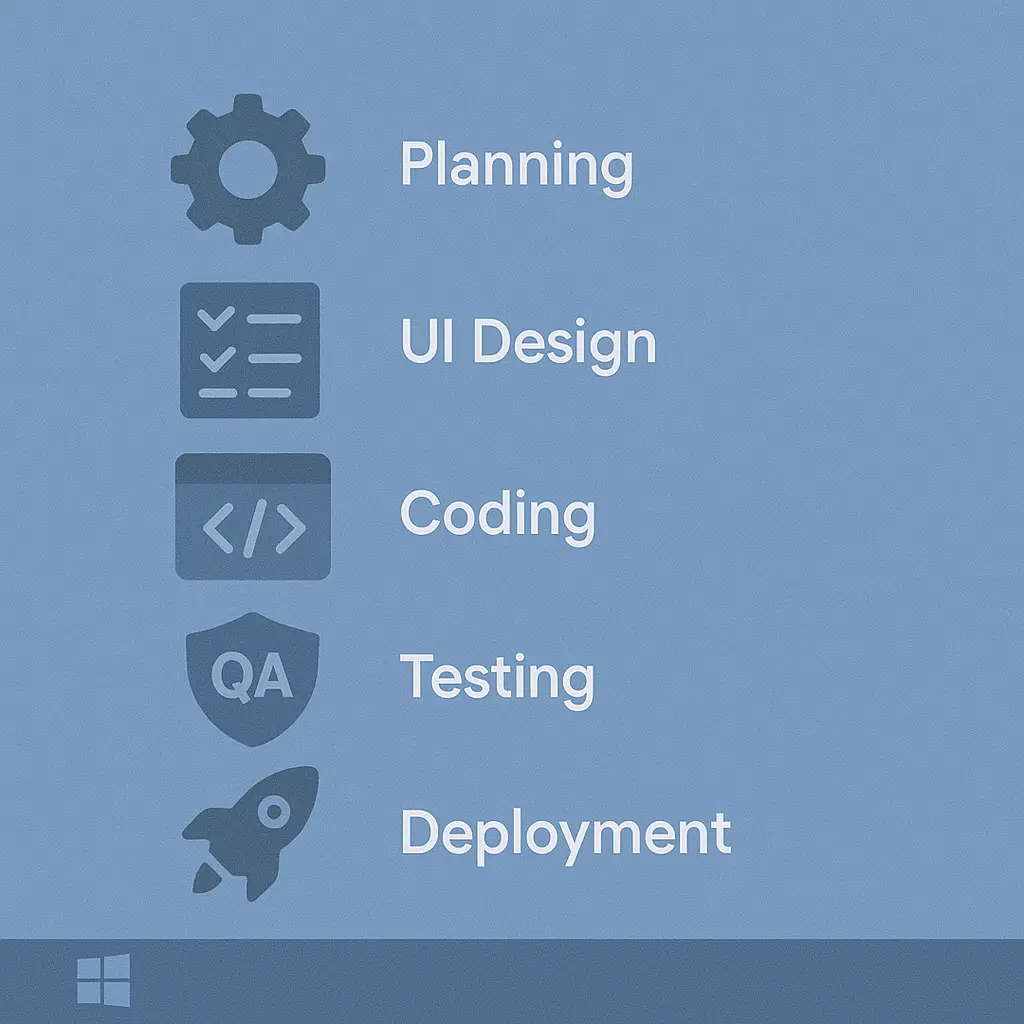Viewport: 1024px width, 1024px height.
Task: Click the Testing text
Action: click(497, 678)
